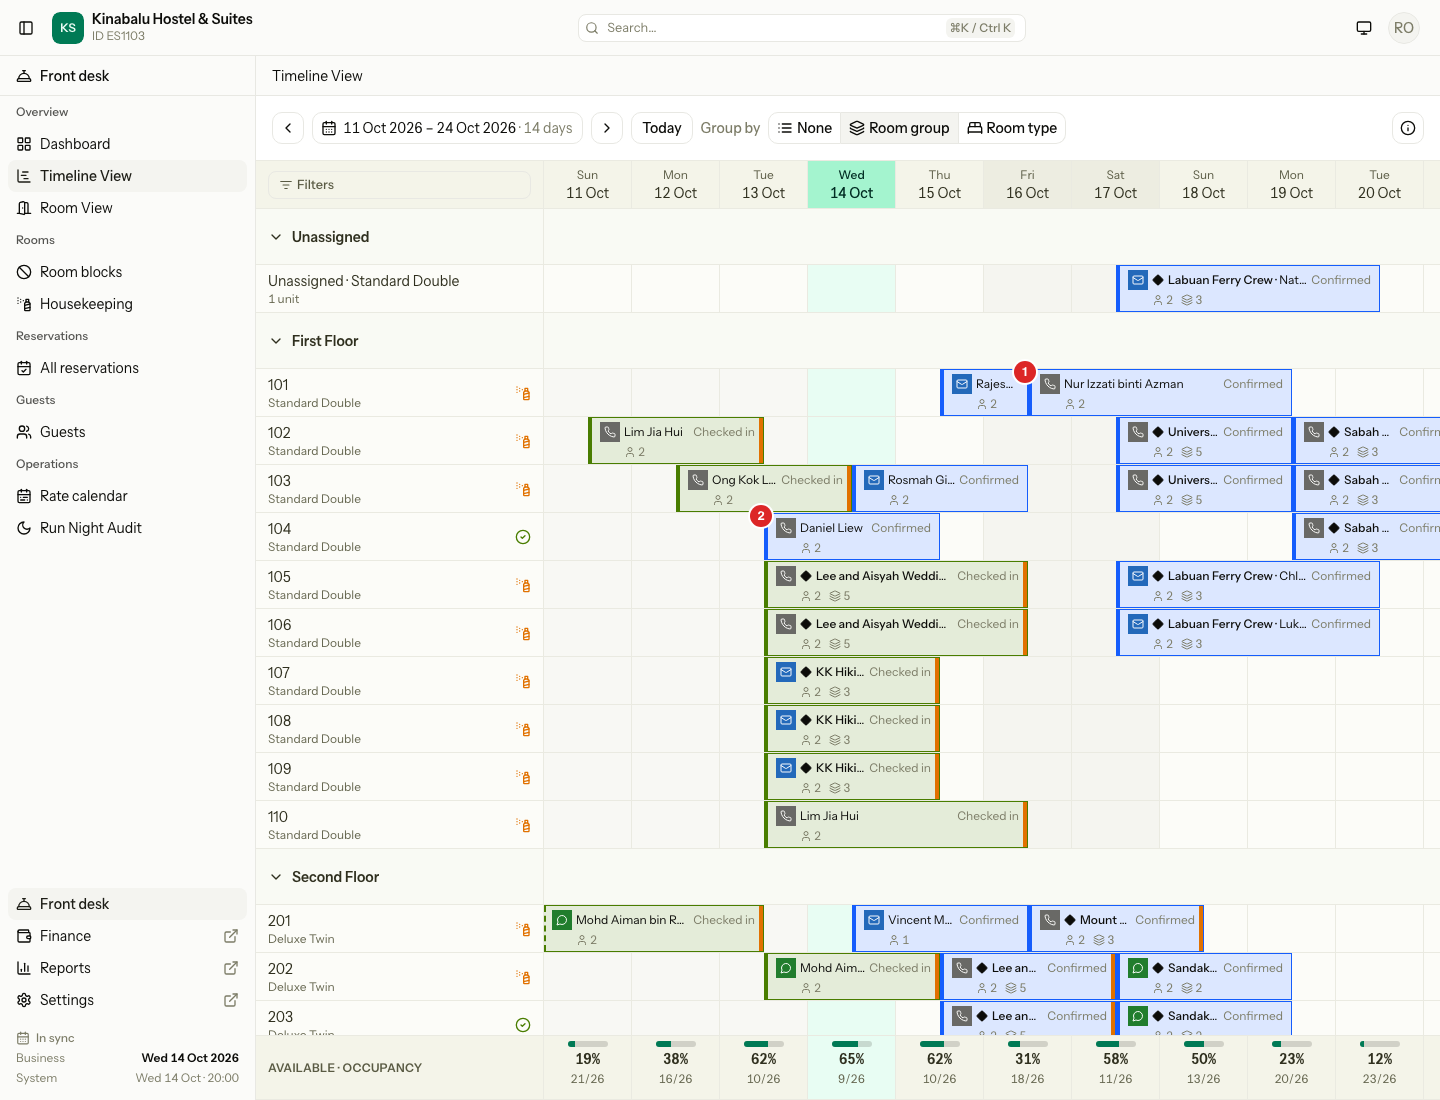Image resolution: width=1440 pixels, height=1100 pixels.
Task: Open the Filters control
Action: tap(399, 185)
